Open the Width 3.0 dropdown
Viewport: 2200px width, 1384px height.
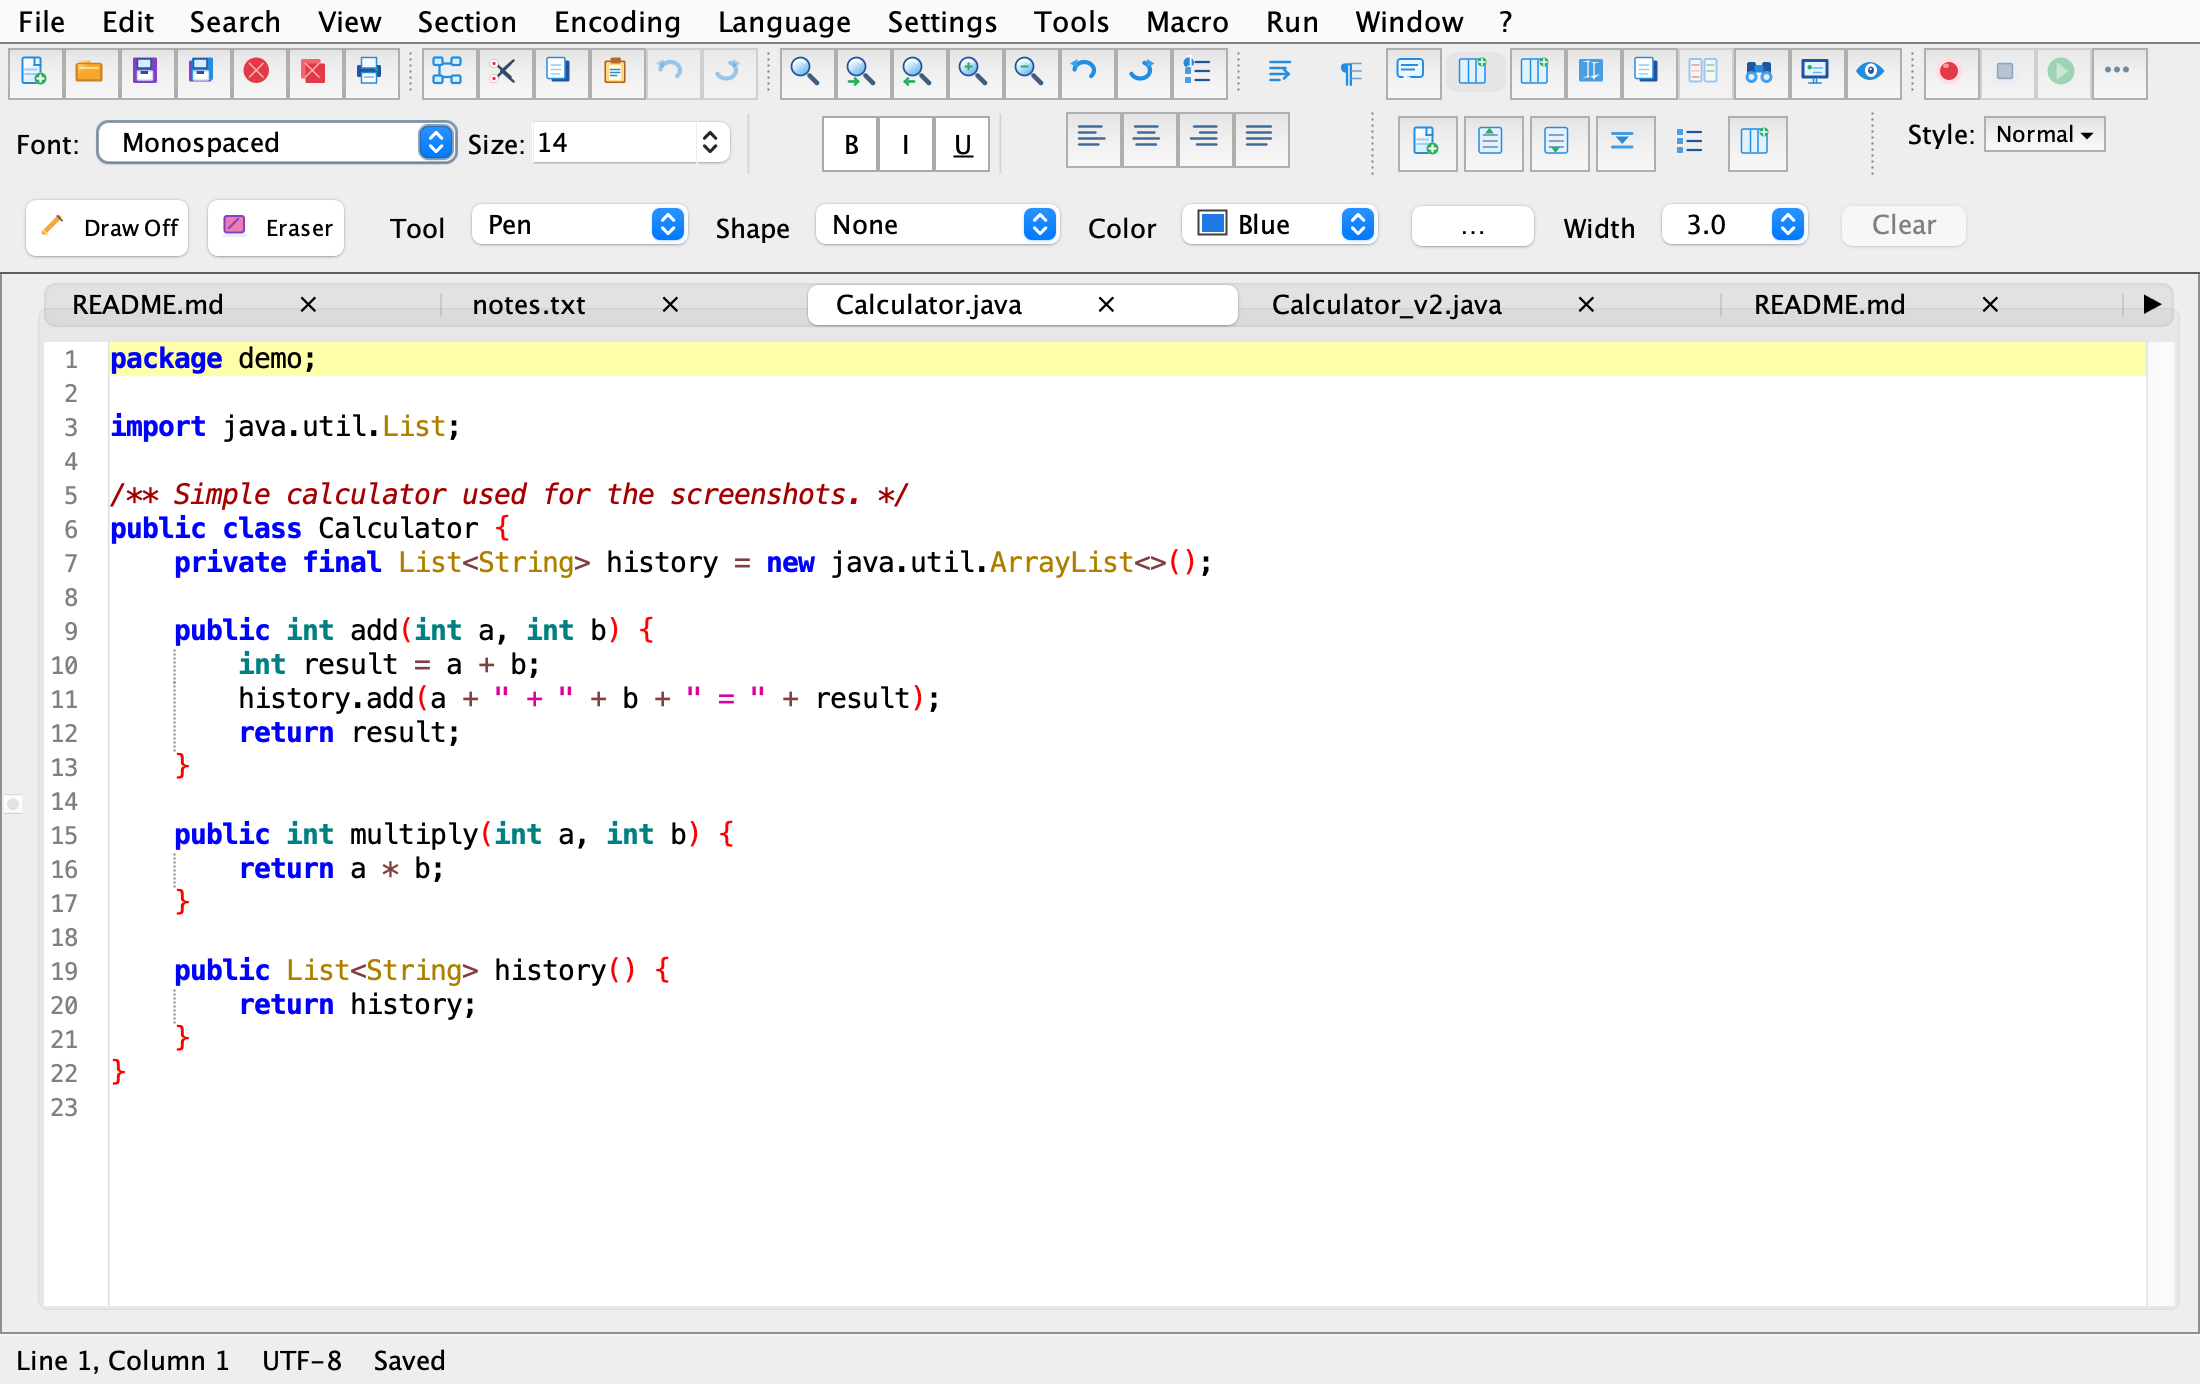tap(1735, 225)
